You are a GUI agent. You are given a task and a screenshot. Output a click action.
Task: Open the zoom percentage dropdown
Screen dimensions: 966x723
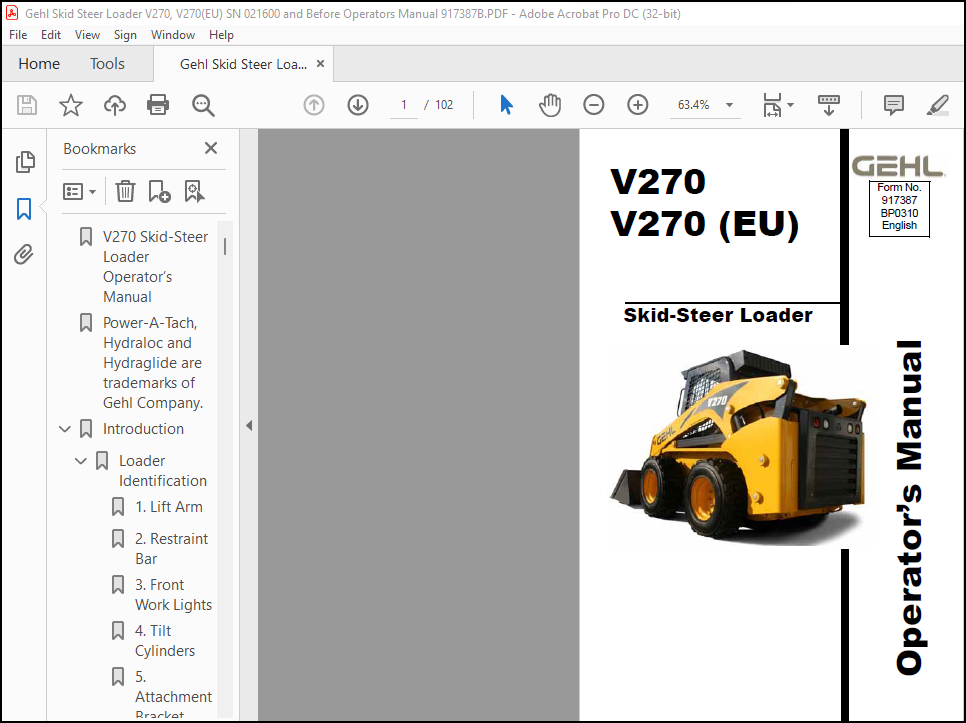click(729, 105)
